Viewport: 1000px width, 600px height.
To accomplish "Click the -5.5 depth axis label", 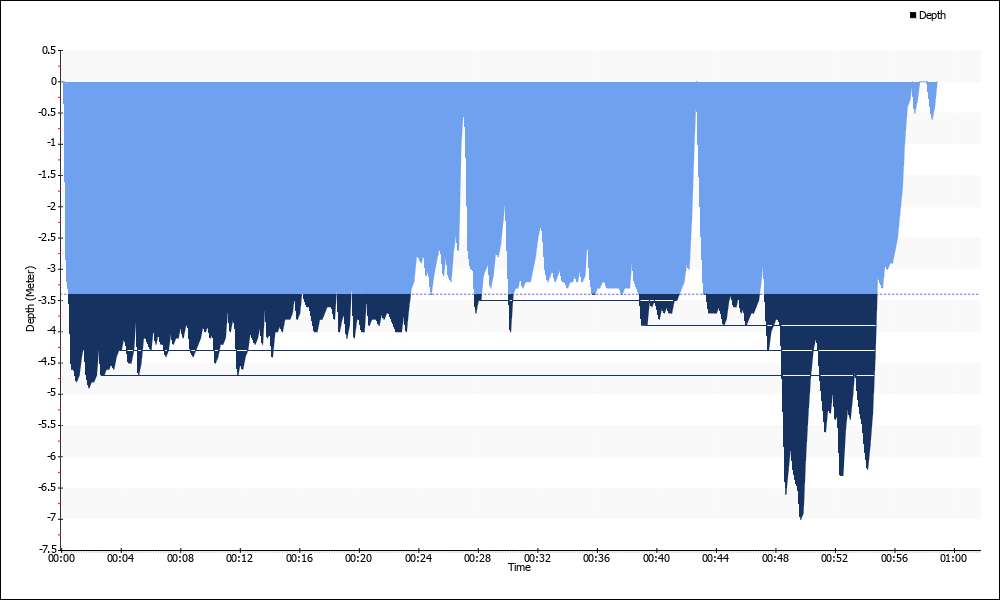I will pyautogui.click(x=47, y=425).
